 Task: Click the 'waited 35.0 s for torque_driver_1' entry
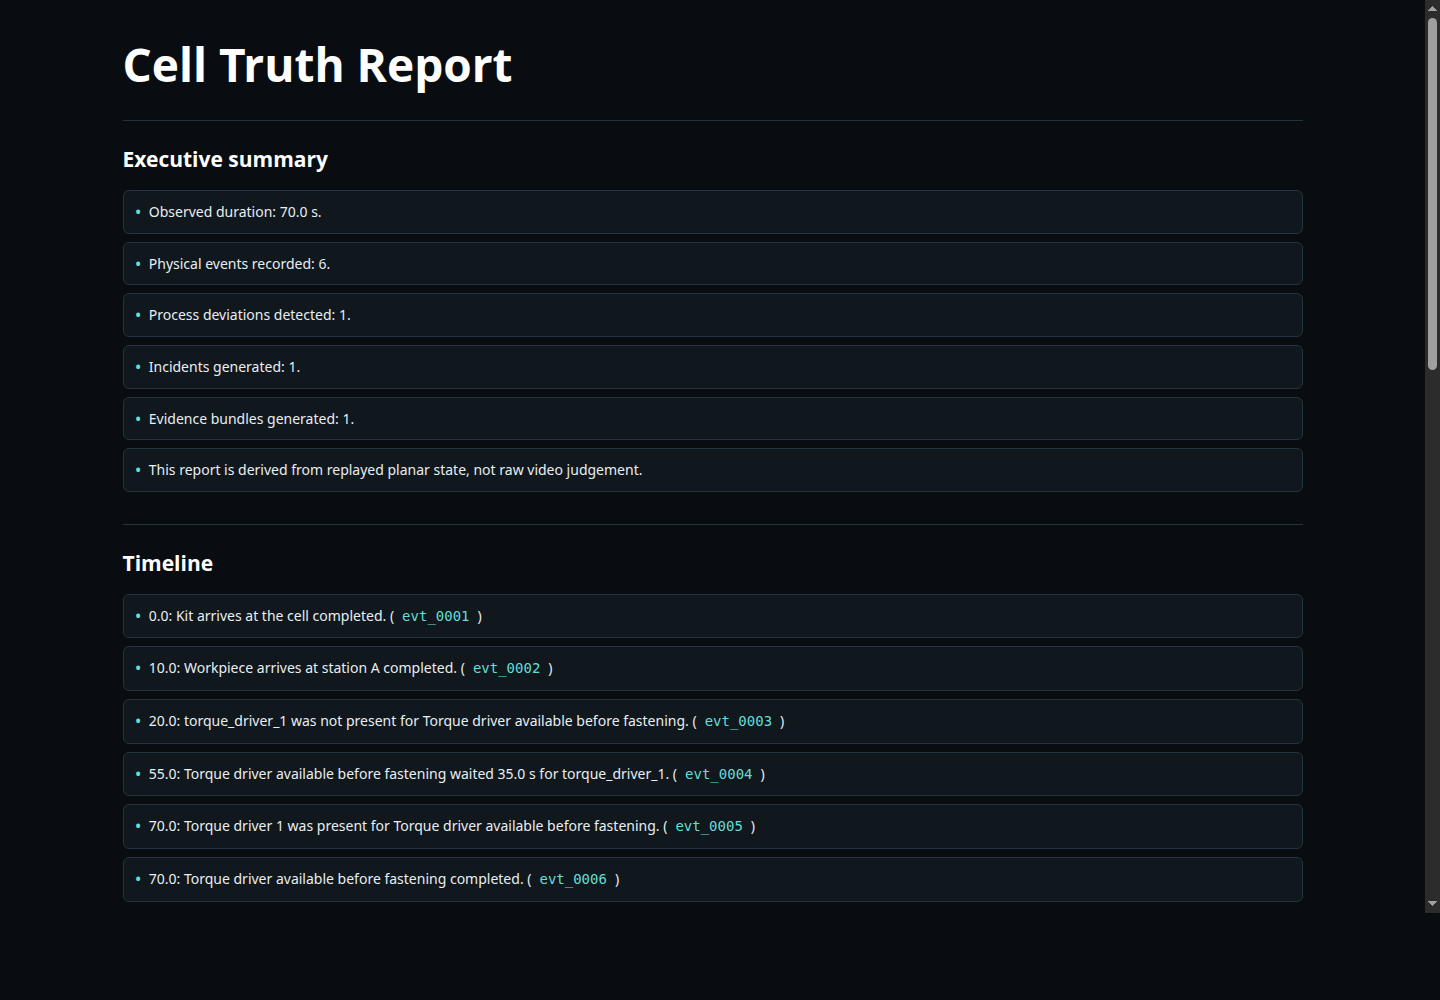tap(712, 774)
